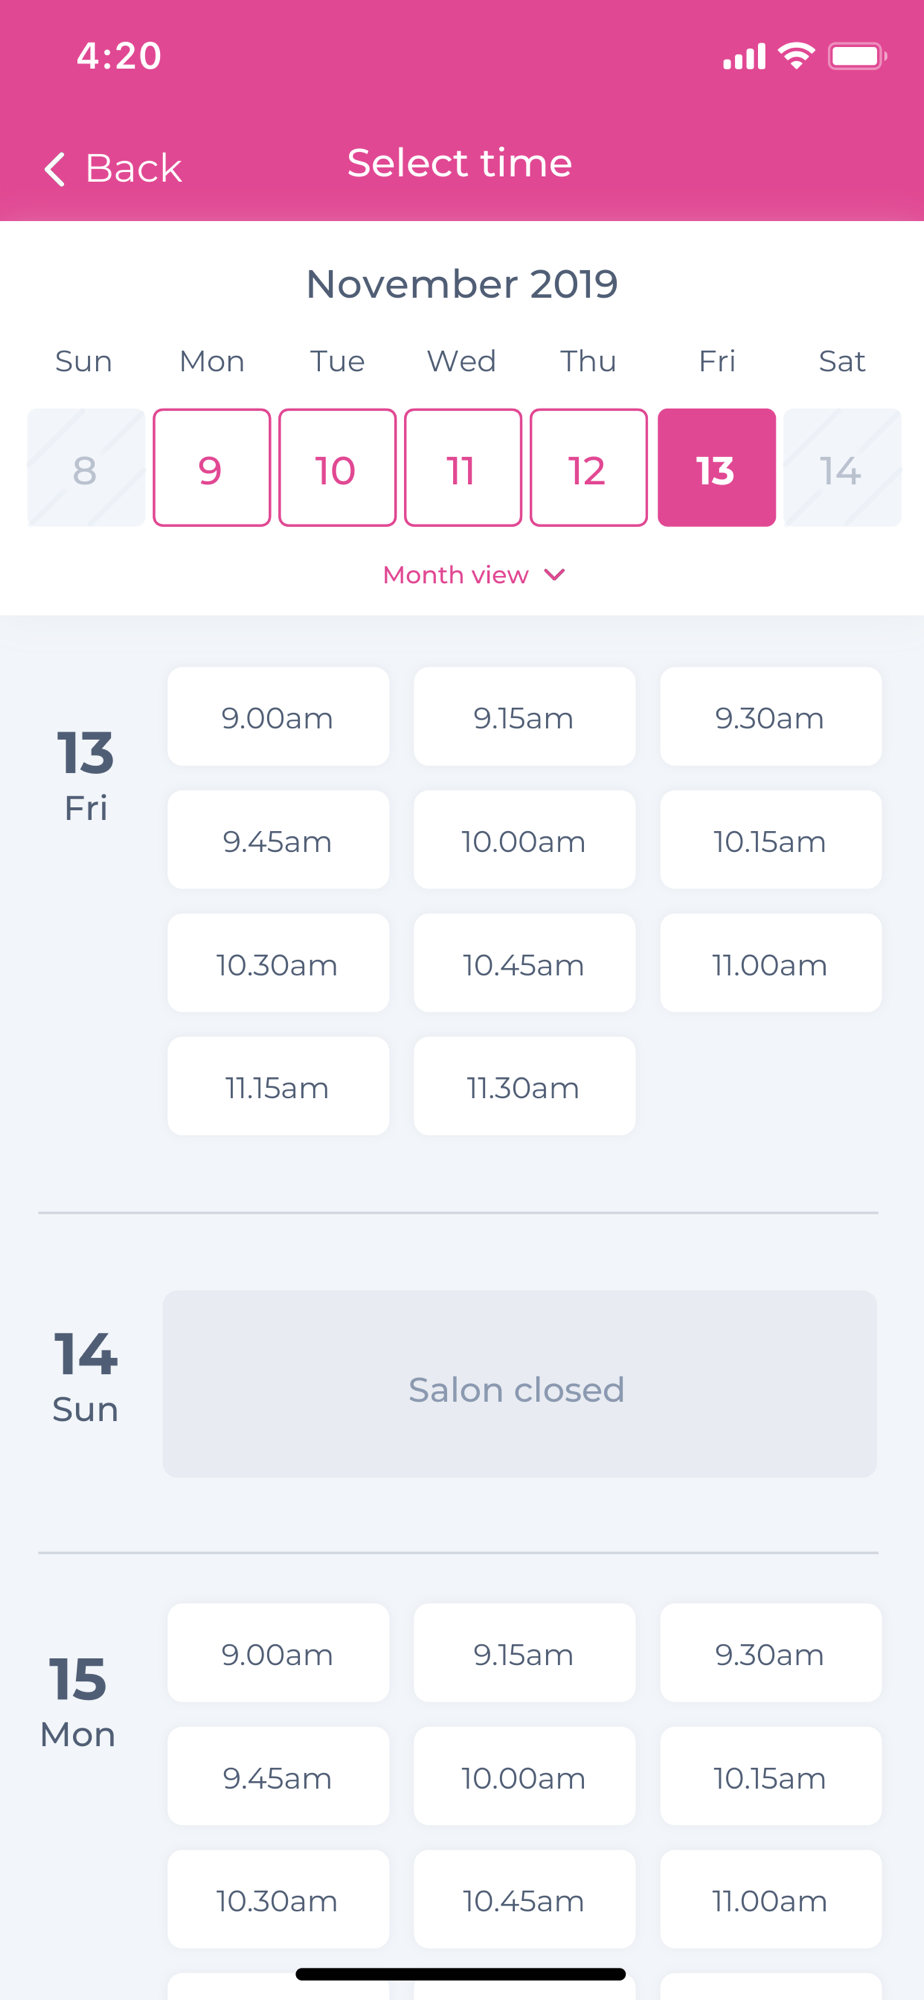This screenshot has width=924, height=2000.
Task: Pick Thursday the 12th date
Action: [x=588, y=468]
